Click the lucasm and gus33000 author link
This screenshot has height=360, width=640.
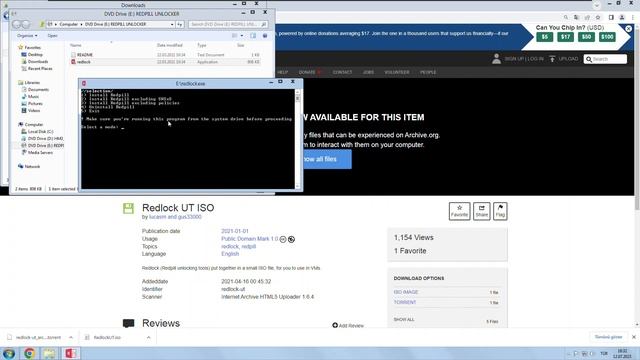click(x=175, y=217)
